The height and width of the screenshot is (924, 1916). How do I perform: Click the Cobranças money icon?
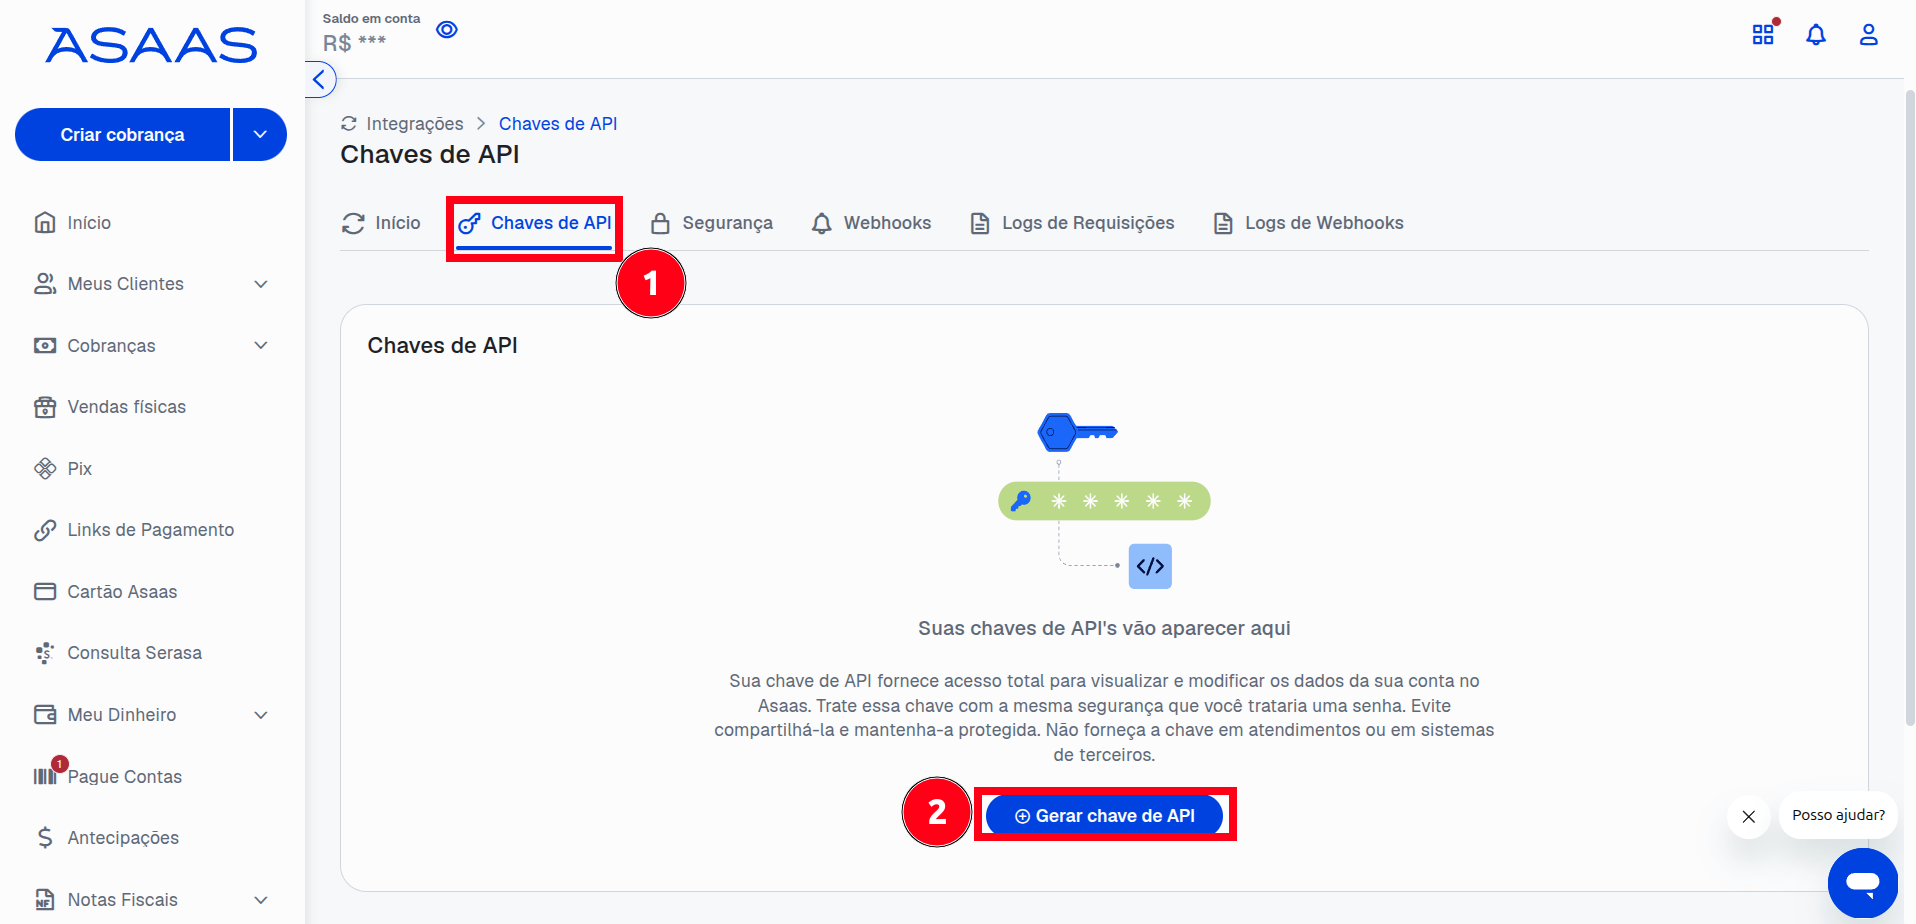click(45, 346)
